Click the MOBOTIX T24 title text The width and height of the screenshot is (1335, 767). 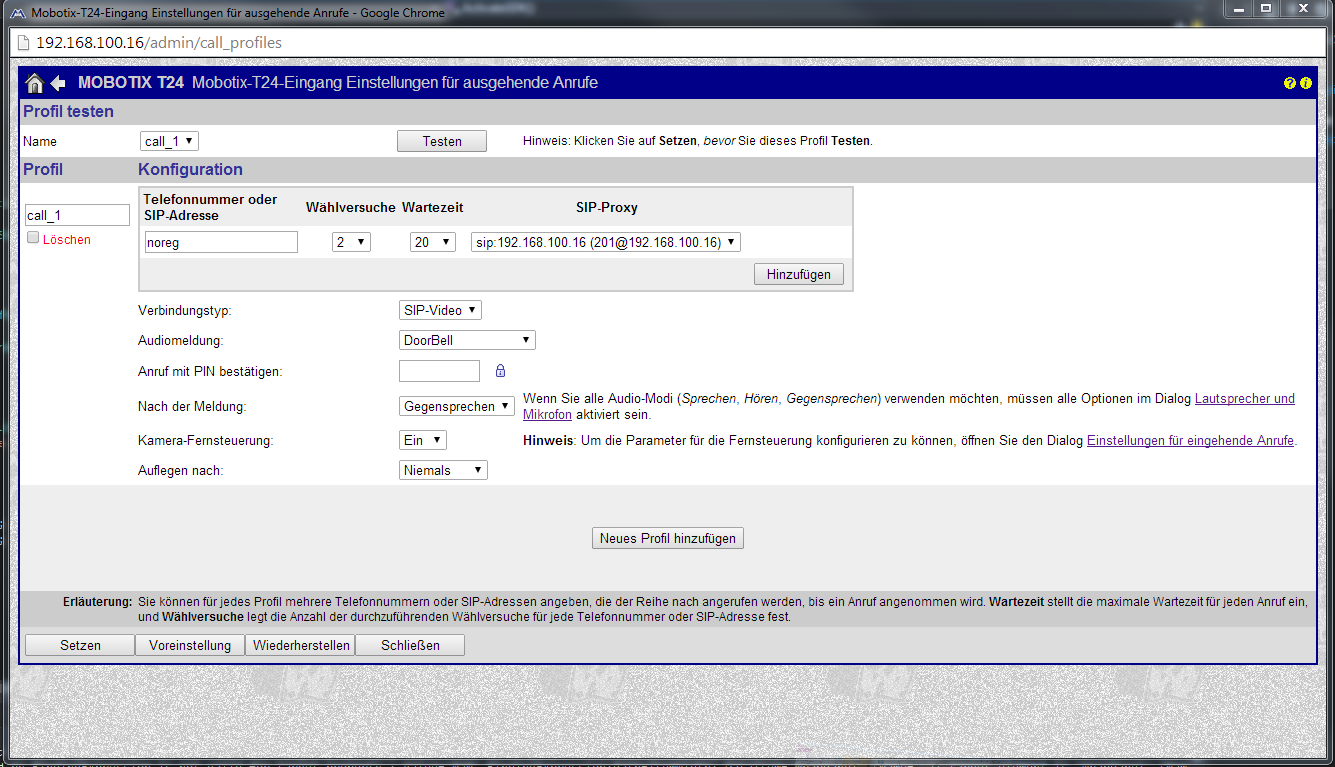(131, 83)
